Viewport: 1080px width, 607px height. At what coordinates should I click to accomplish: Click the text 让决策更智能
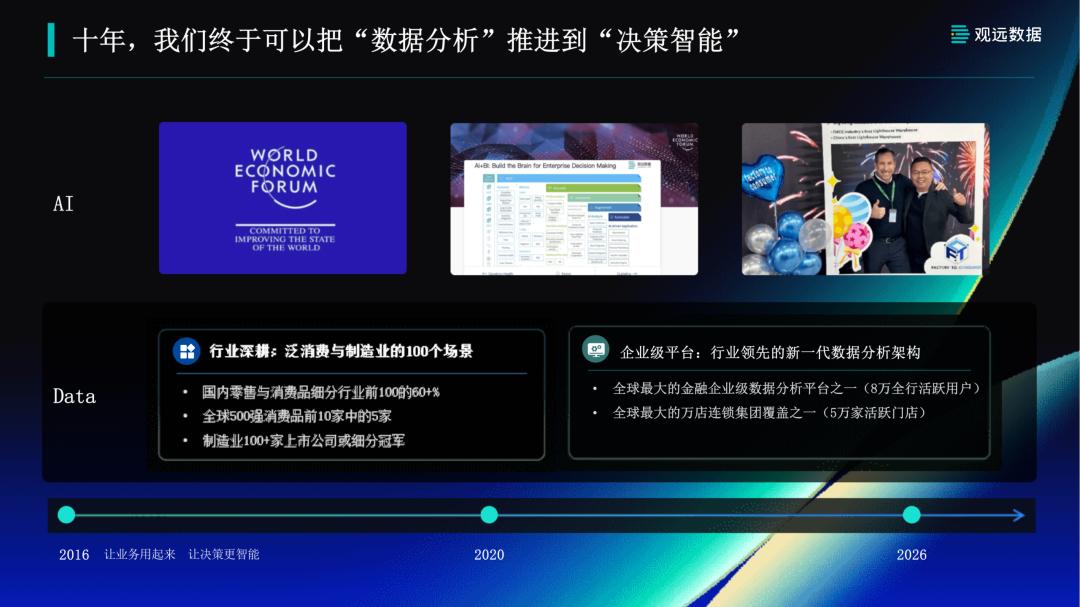[x=224, y=554]
